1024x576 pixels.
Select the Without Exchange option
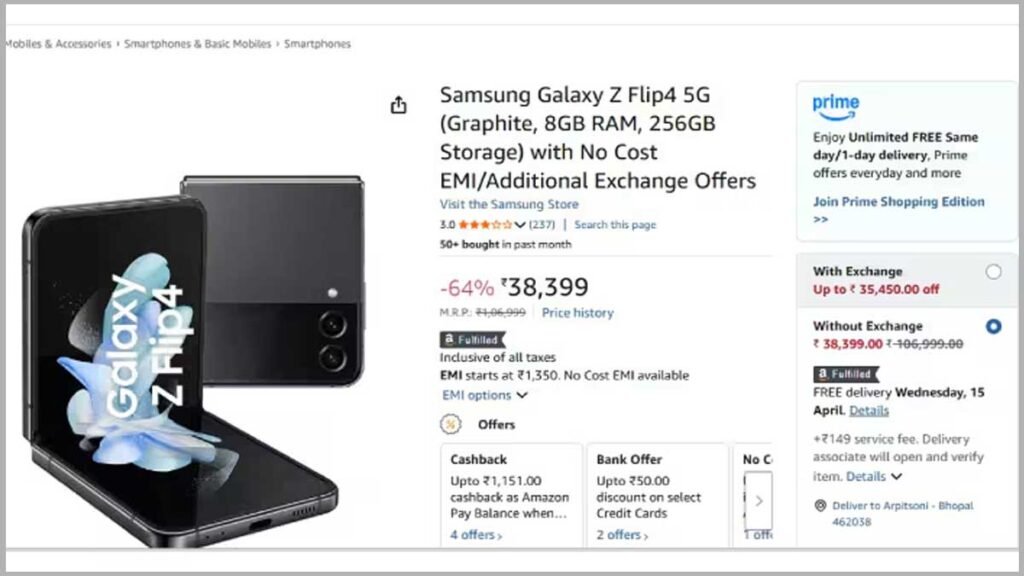click(992, 326)
